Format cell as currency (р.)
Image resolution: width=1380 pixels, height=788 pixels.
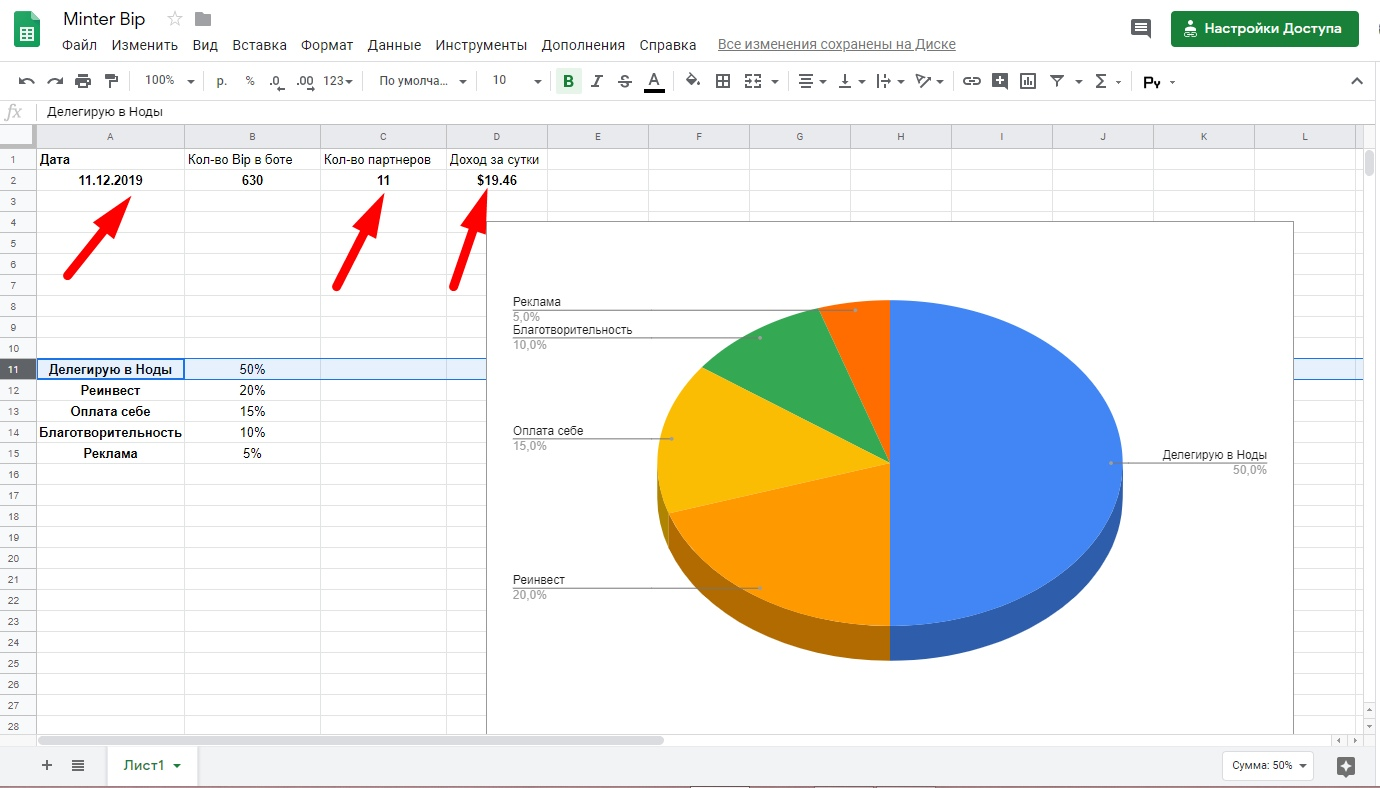pyautogui.click(x=222, y=81)
